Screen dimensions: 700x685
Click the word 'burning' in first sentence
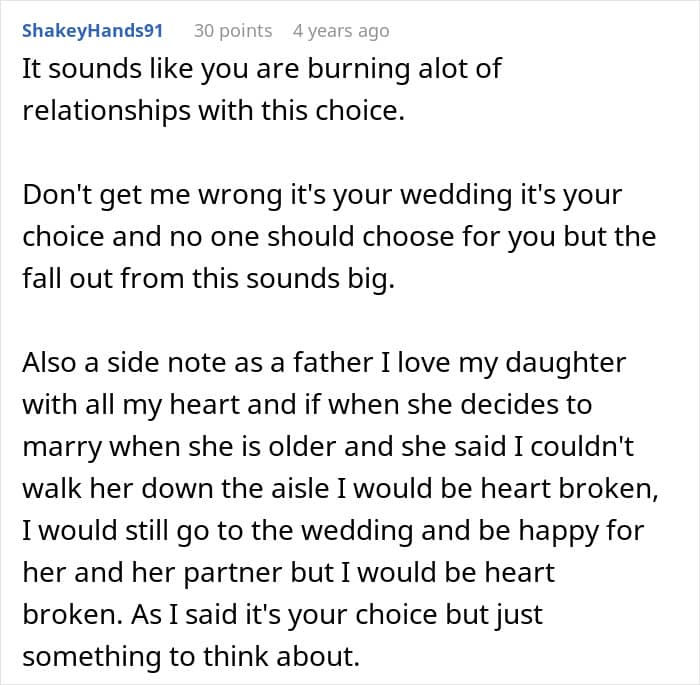pos(358,69)
